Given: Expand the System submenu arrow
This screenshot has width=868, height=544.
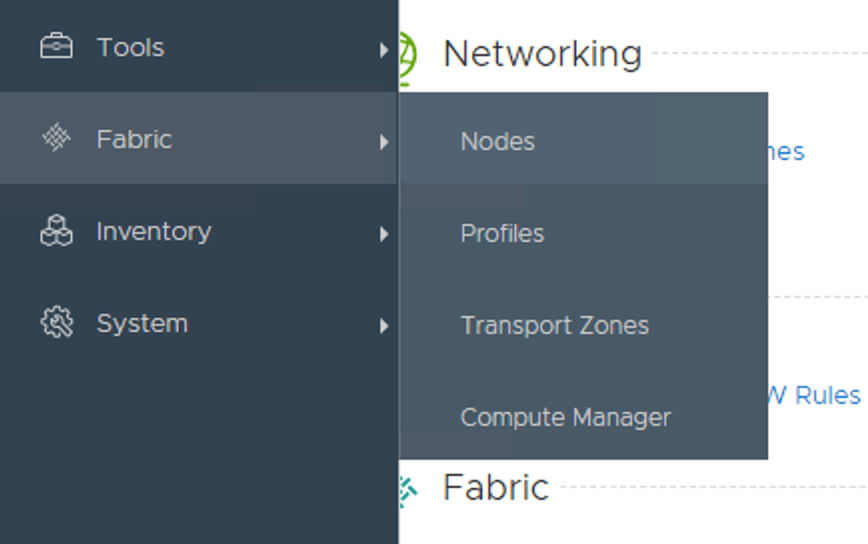Looking at the screenshot, I should tap(384, 325).
